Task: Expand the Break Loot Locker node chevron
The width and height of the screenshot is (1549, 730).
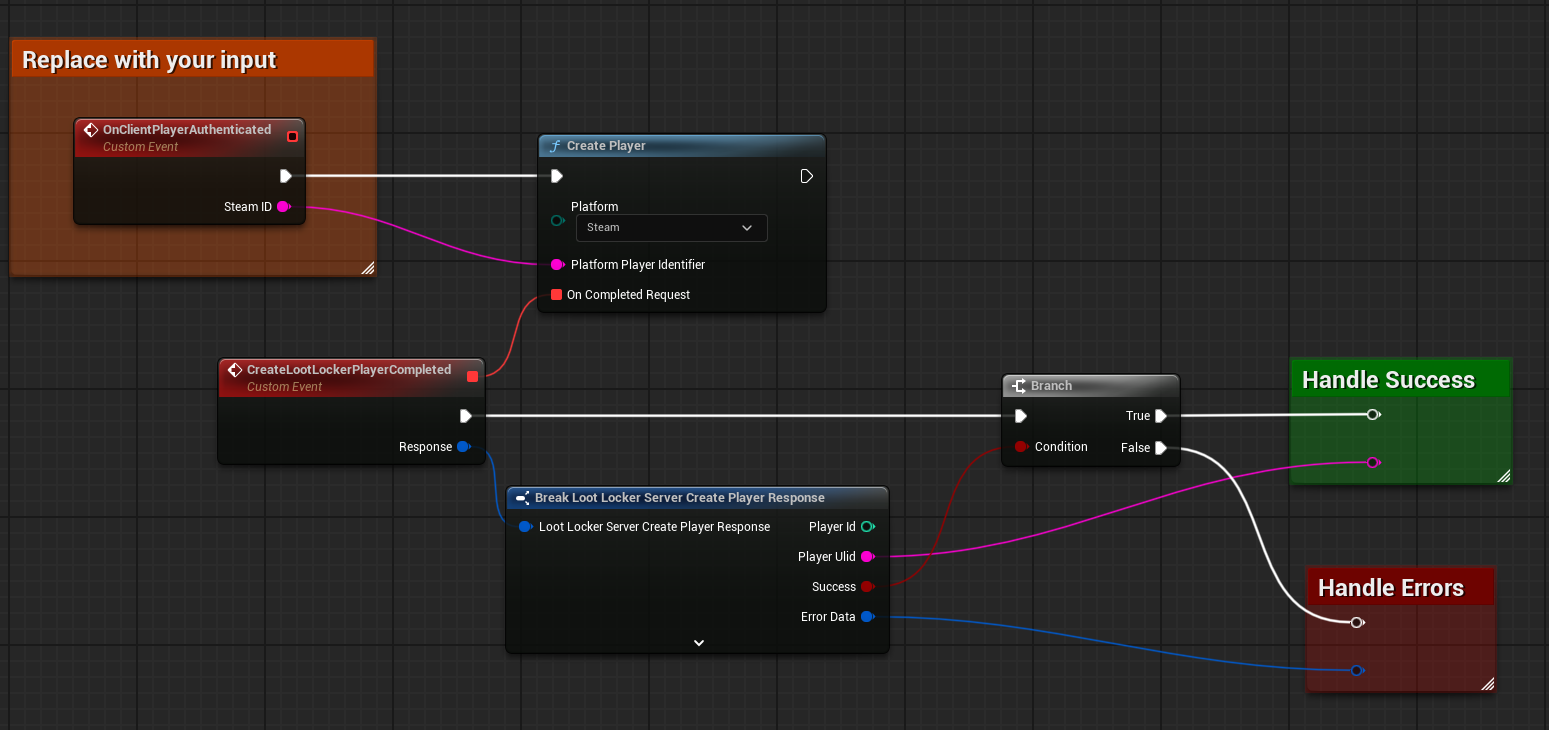Action: coord(698,642)
